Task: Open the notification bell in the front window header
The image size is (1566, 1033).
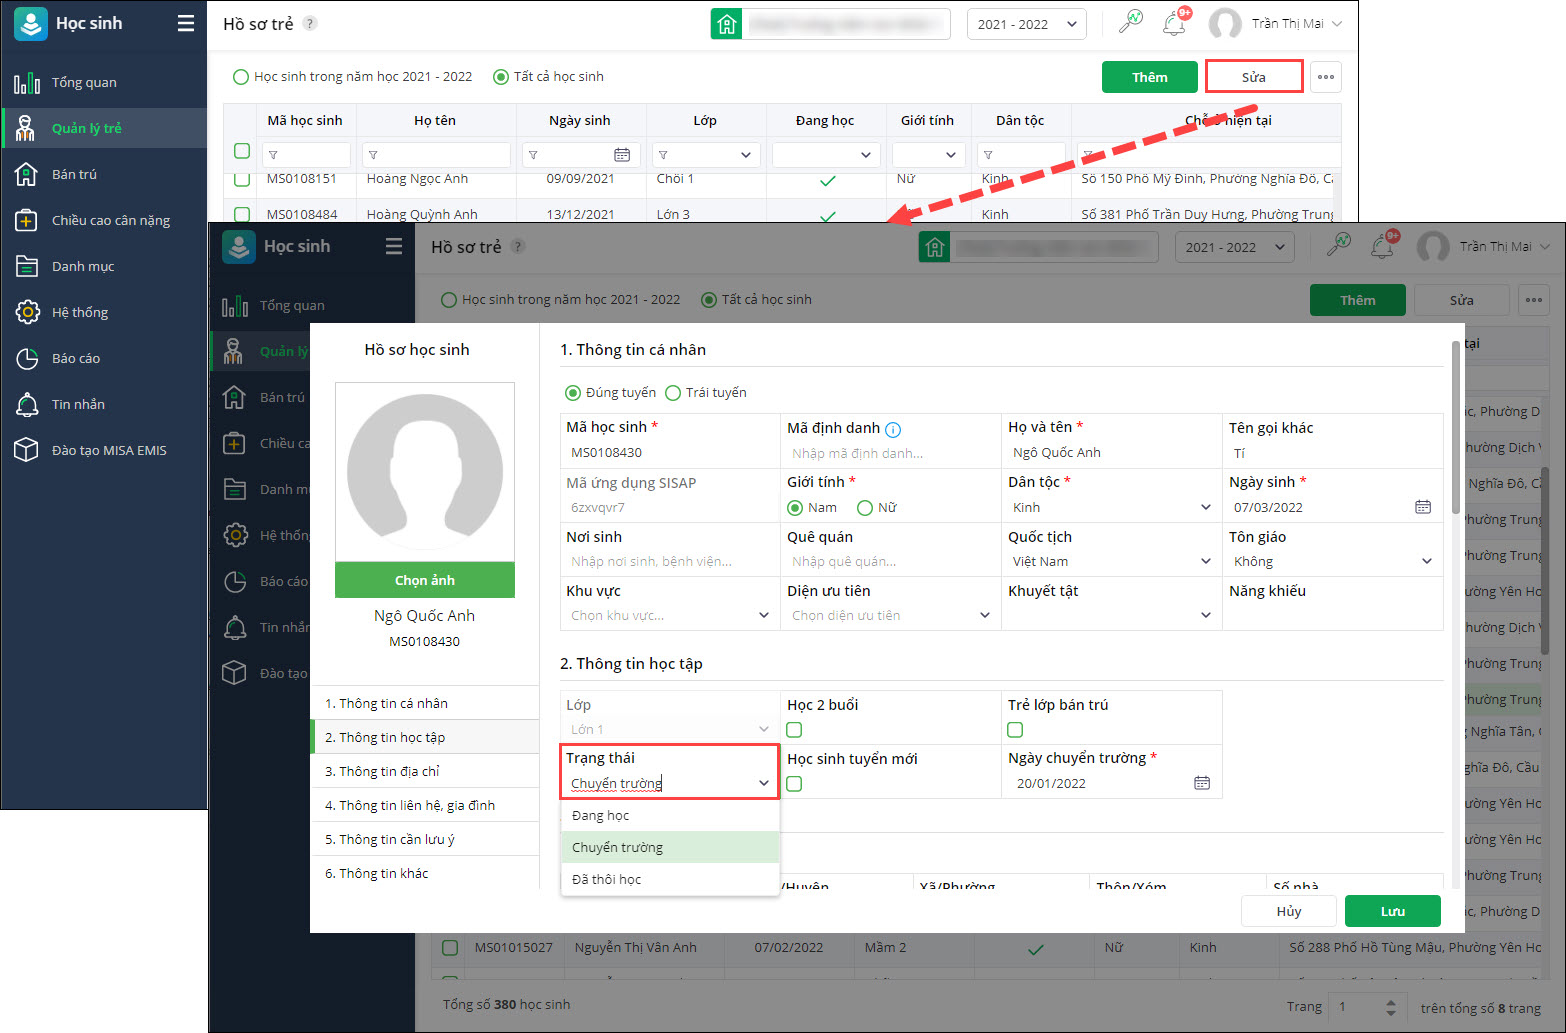Action: [x=1383, y=246]
